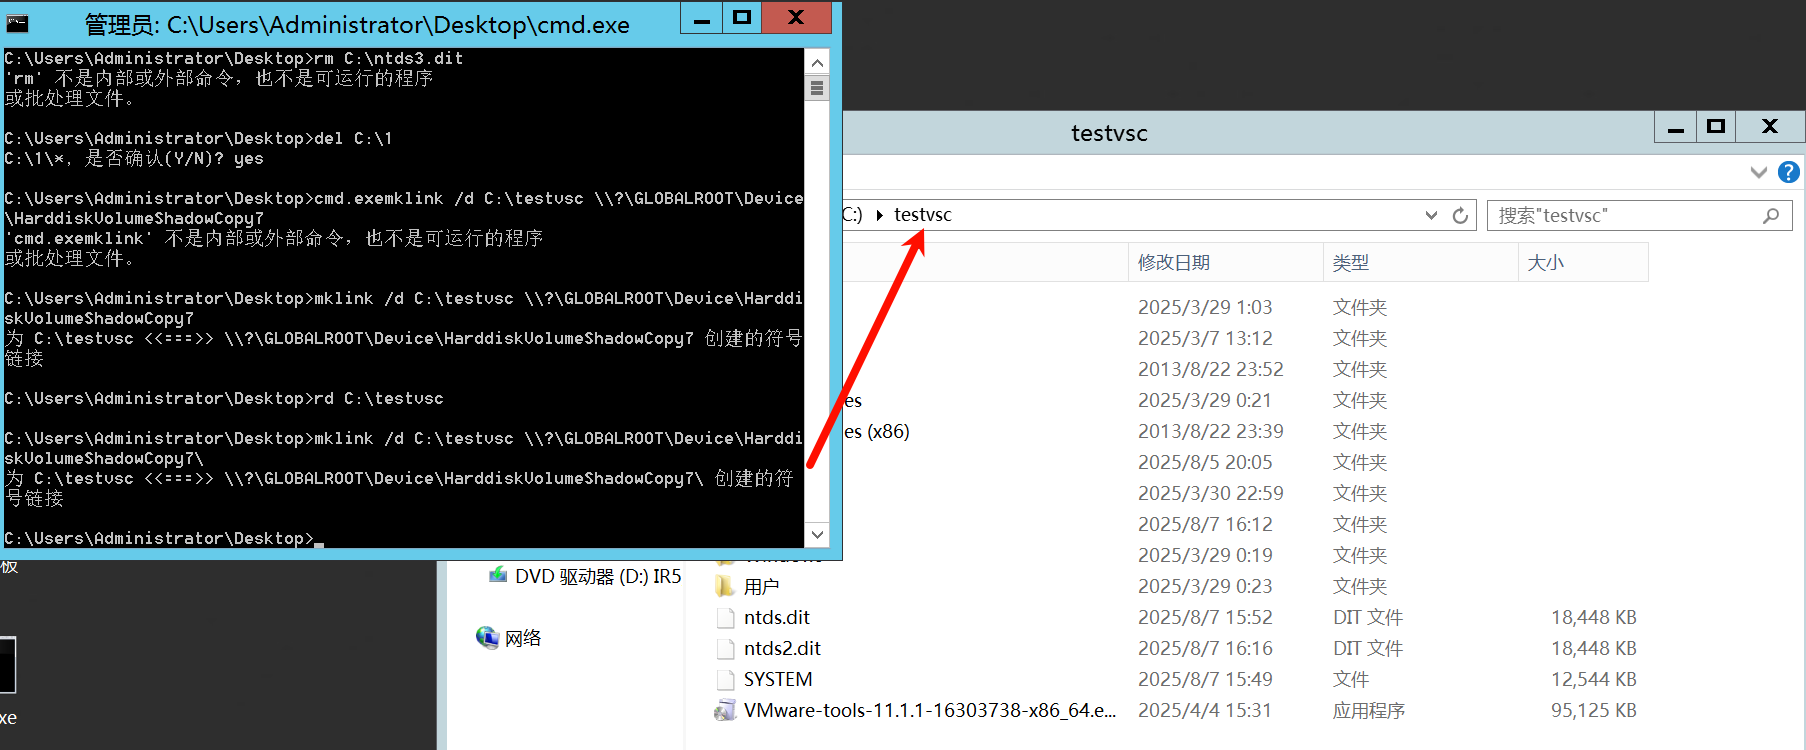Sort files by 大小 column header
Viewport: 1806px width, 750px height.
coord(1545,263)
